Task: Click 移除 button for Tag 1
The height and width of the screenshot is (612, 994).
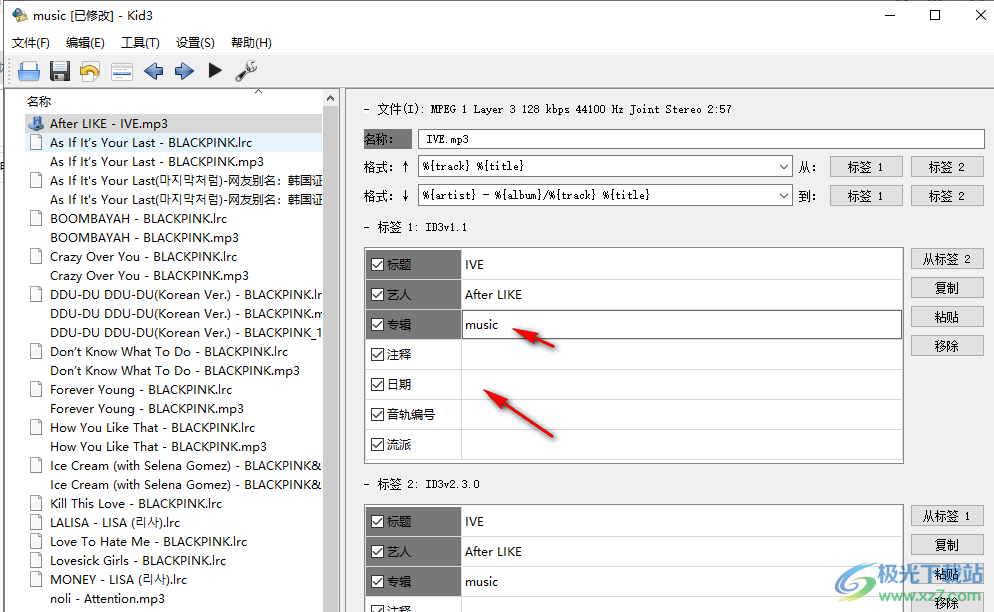Action: coord(946,346)
